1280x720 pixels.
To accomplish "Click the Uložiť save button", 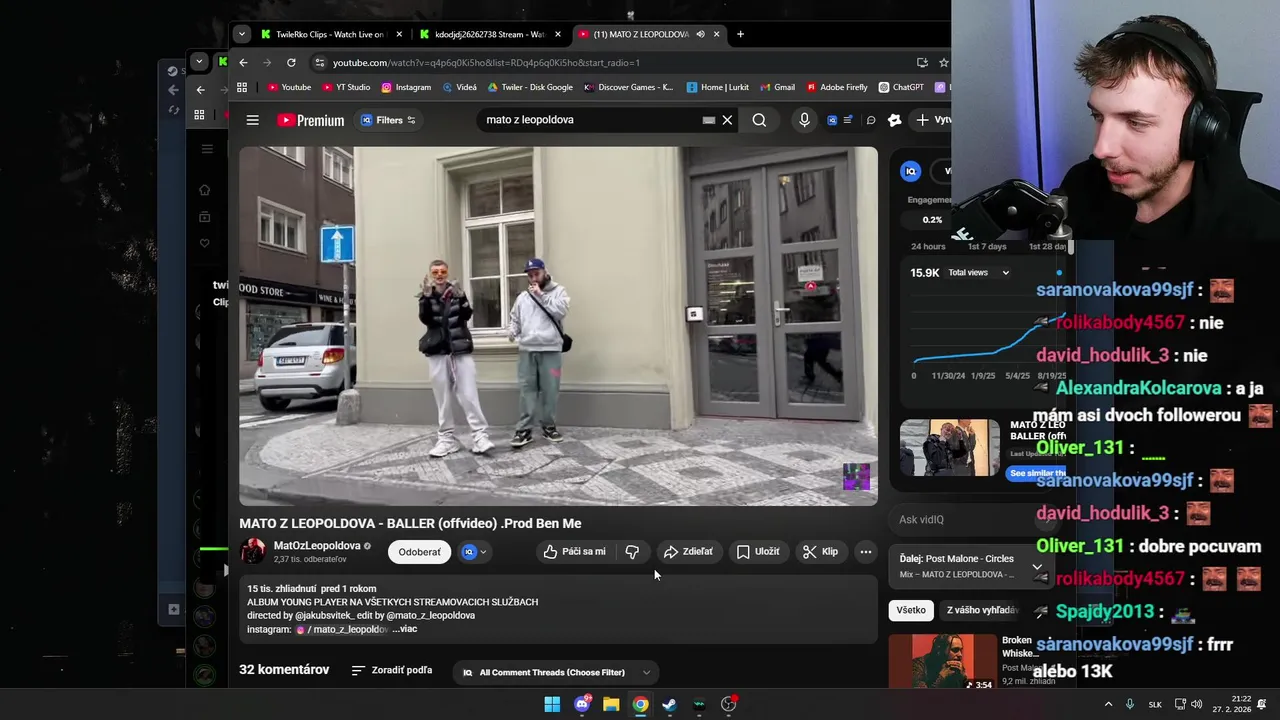I will tap(757, 552).
